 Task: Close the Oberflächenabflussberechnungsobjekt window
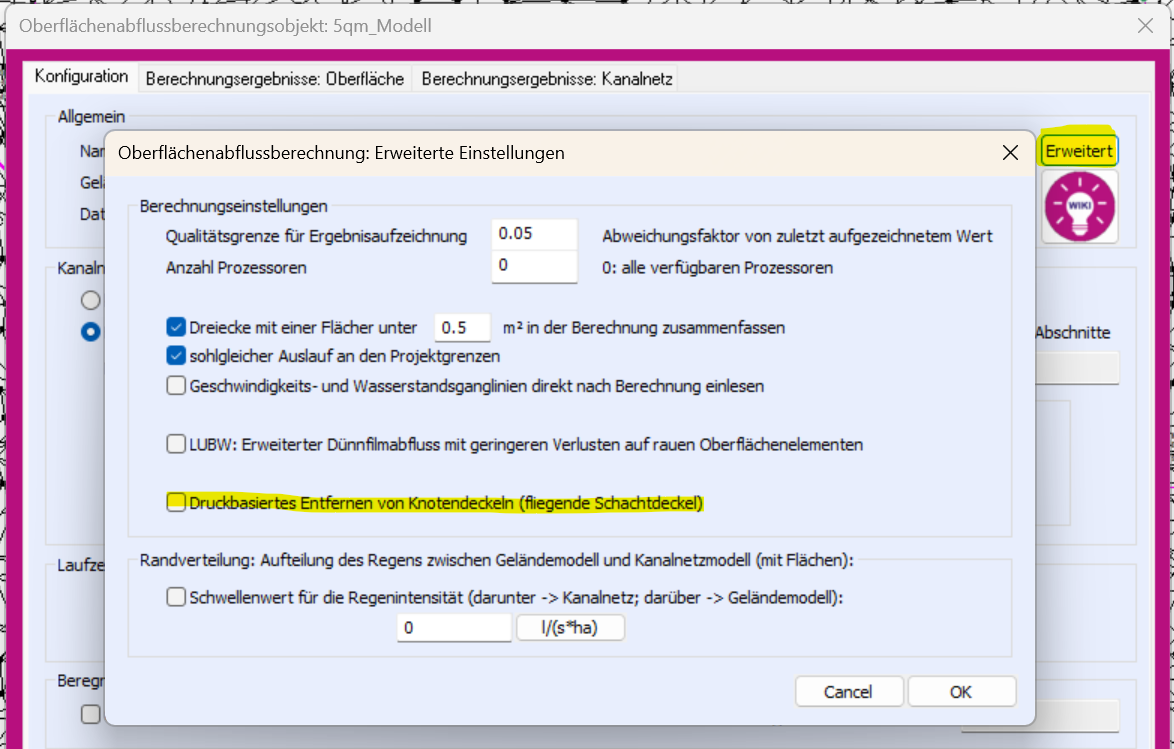(1145, 26)
